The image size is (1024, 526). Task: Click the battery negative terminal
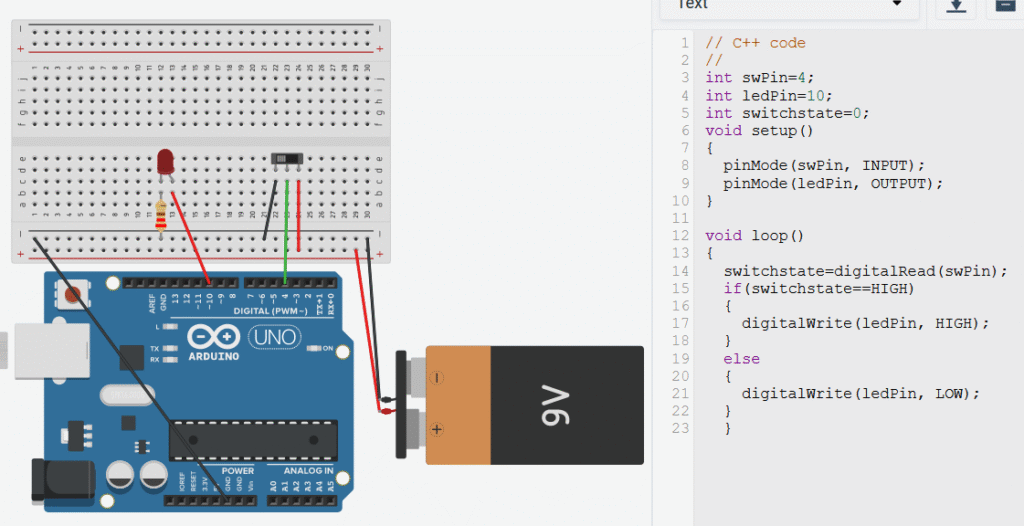click(x=436, y=378)
